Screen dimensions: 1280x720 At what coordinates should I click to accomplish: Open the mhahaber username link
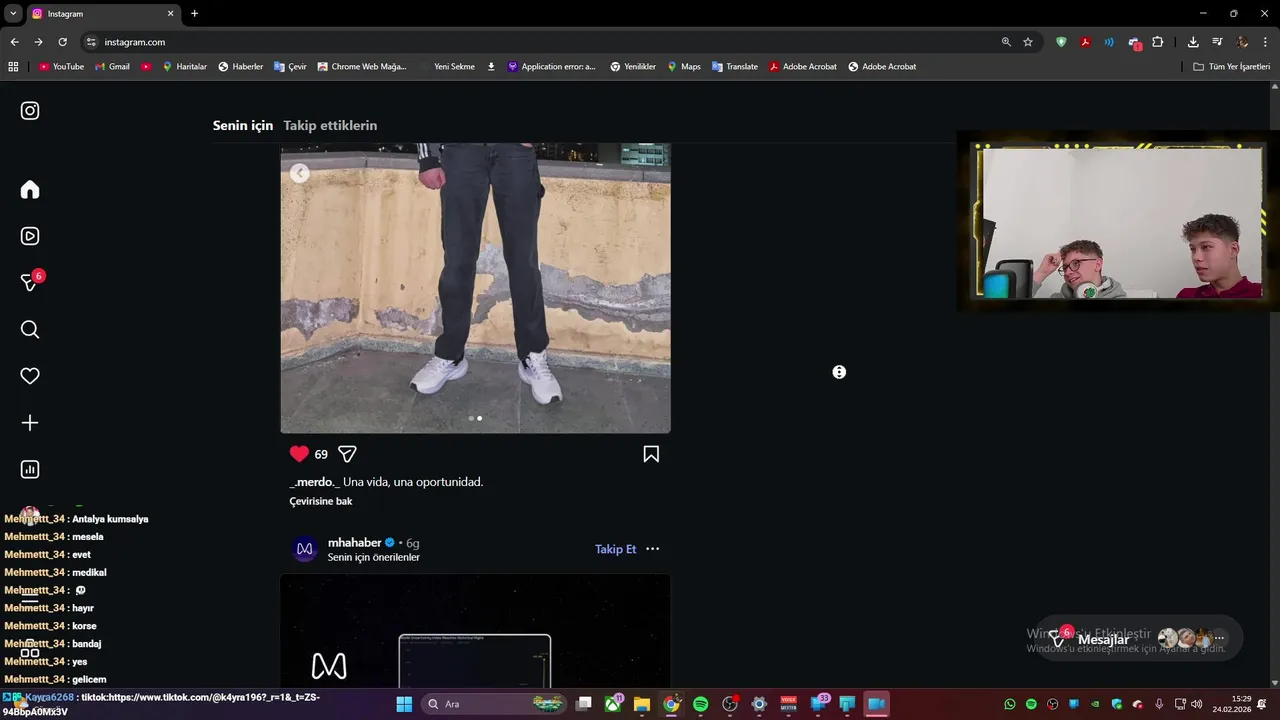click(355, 543)
